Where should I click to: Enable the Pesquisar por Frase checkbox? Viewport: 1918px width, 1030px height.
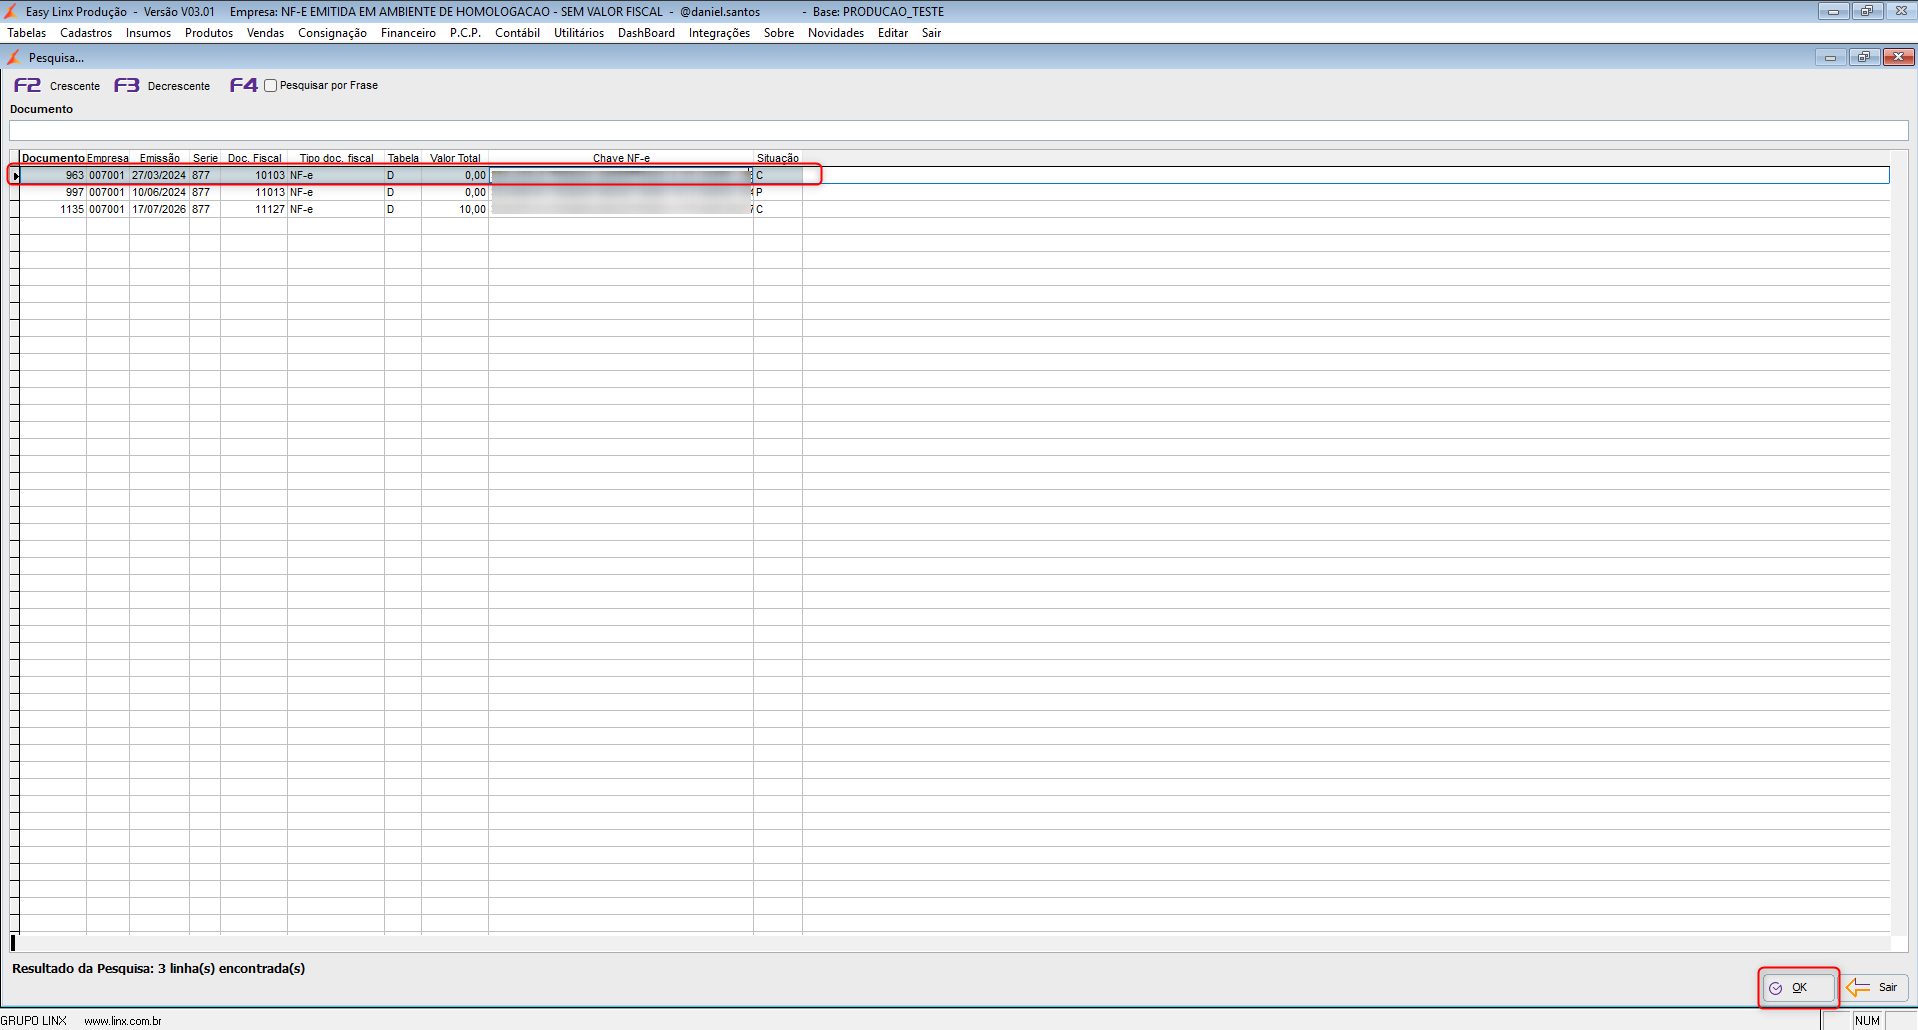pyautogui.click(x=270, y=85)
